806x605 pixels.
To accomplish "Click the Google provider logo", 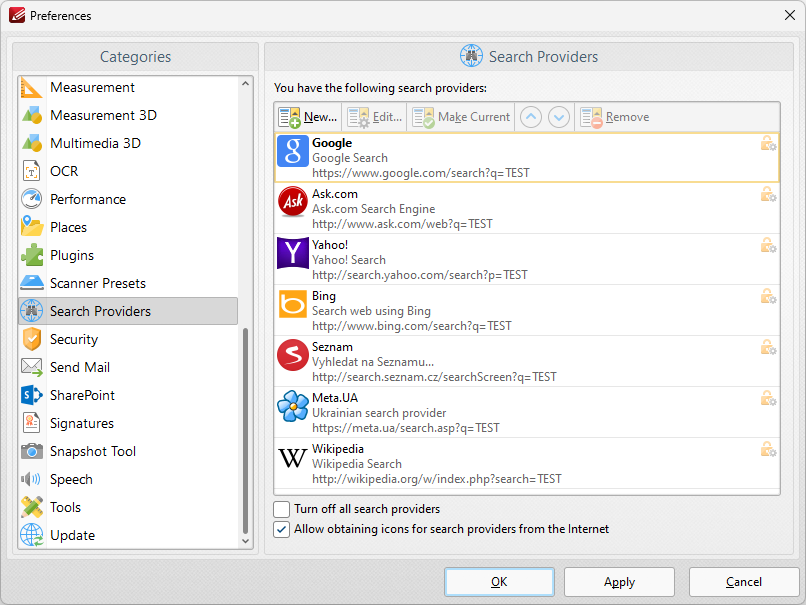I will point(292,151).
